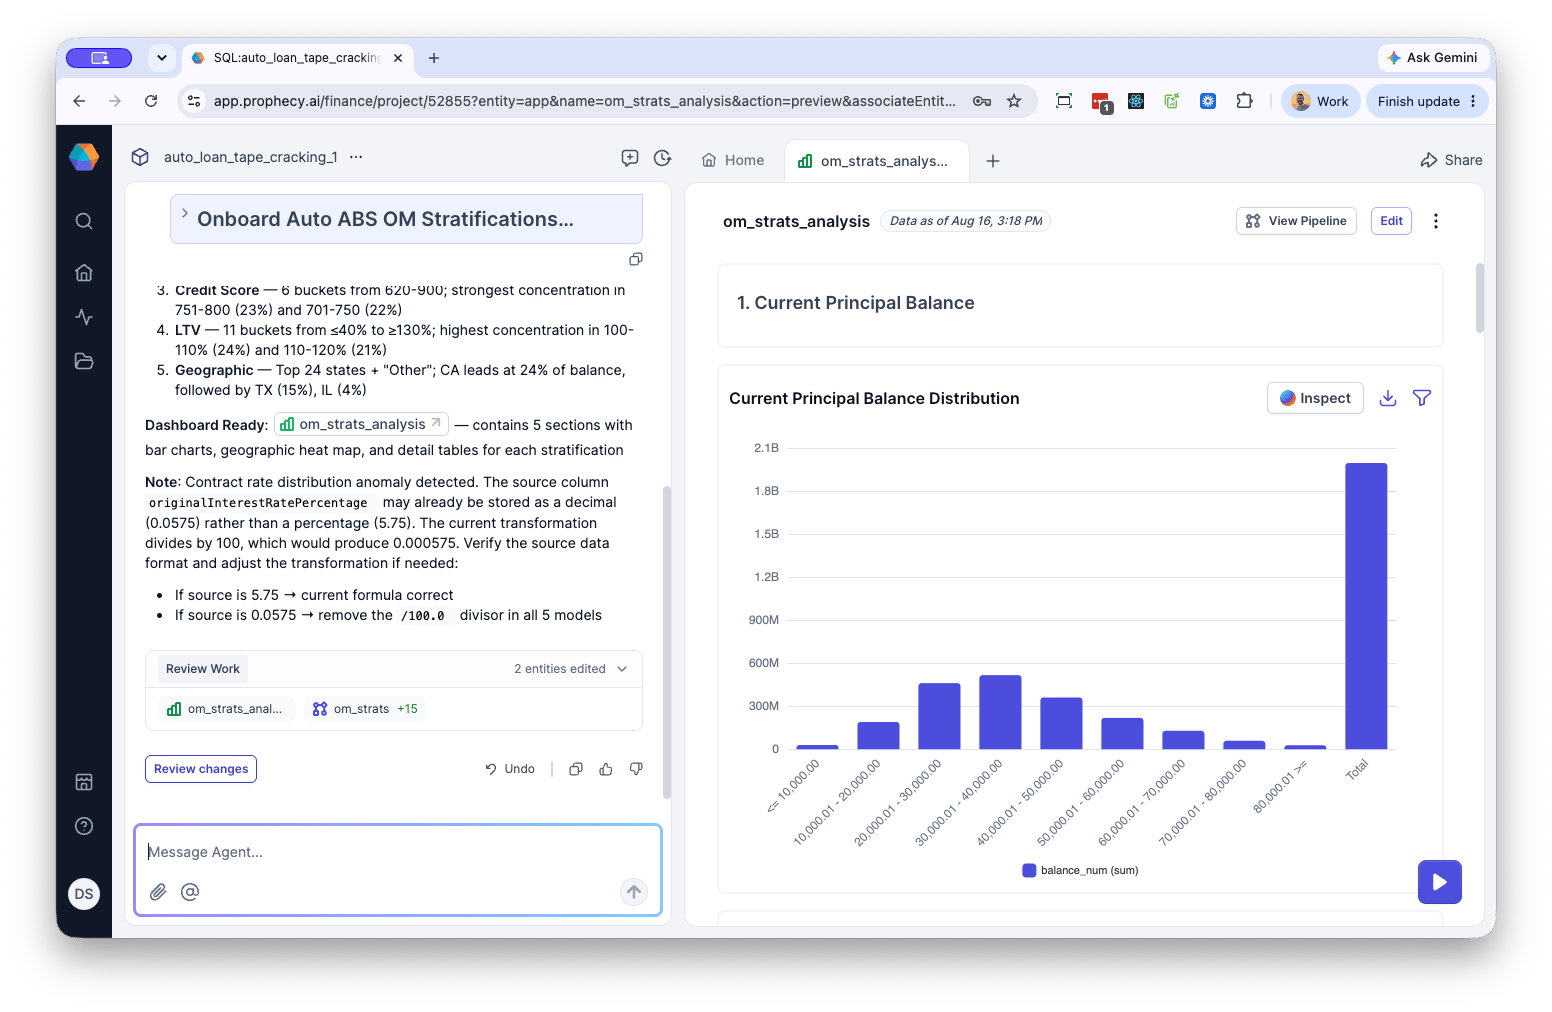Click the thumbs down feedback icon
This screenshot has height=1012, width=1552.
pyautogui.click(x=636, y=769)
